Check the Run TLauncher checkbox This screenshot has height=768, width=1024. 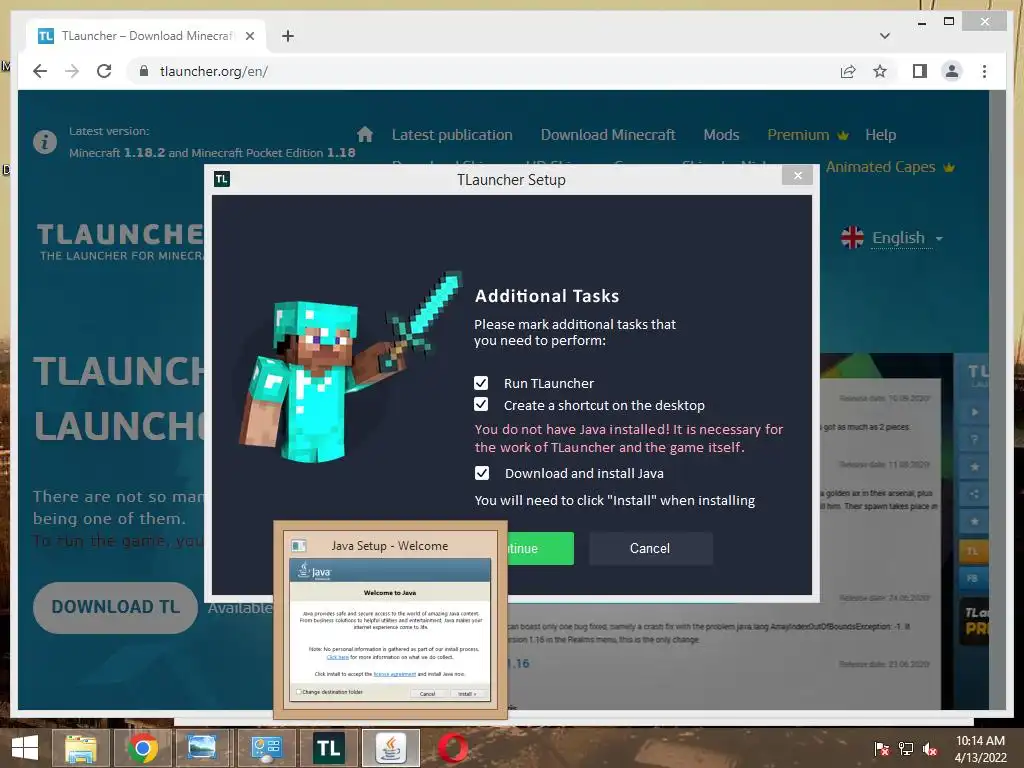pyautogui.click(x=481, y=383)
